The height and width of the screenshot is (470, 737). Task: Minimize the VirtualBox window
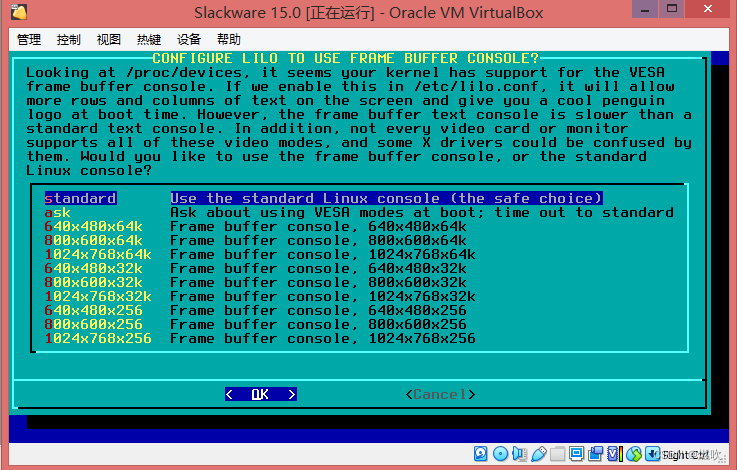645,9
